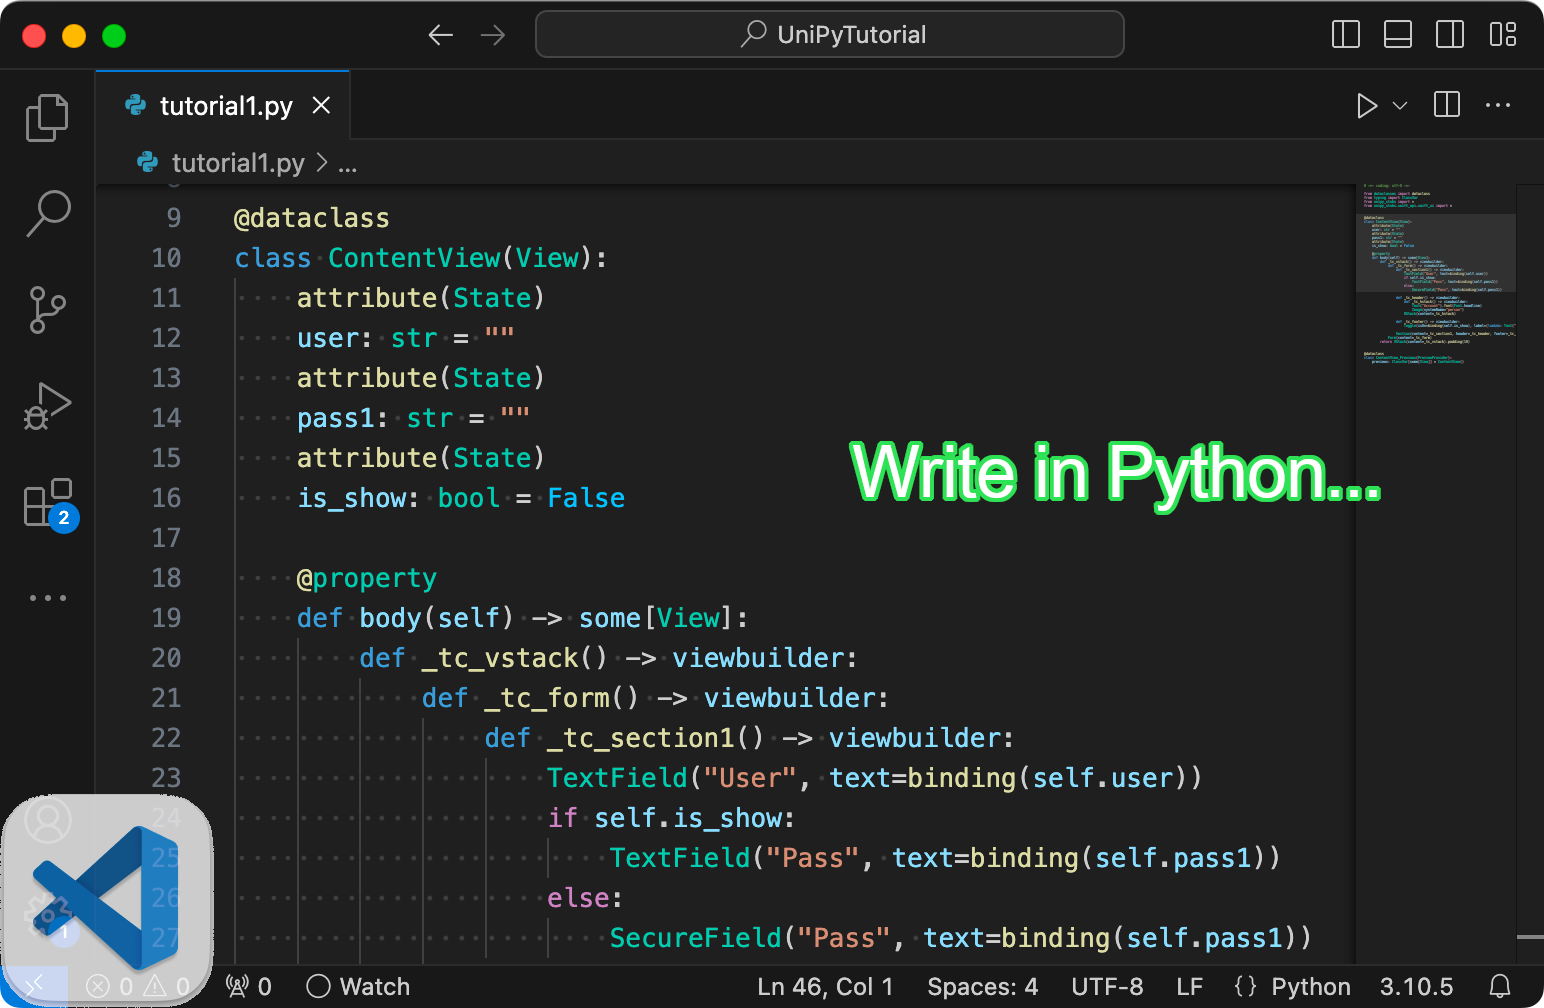Click Ln 46, Col 1 to go to line
This screenshot has width=1544, height=1008.
(x=826, y=986)
